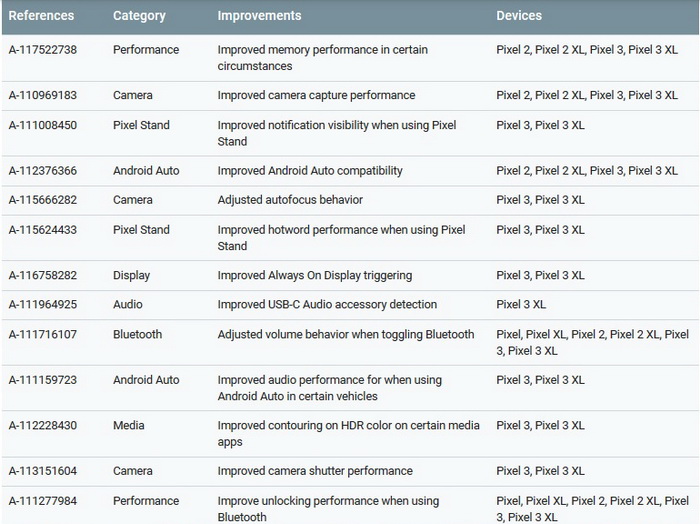Select the Bluetooth category cell

pos(138,334)
